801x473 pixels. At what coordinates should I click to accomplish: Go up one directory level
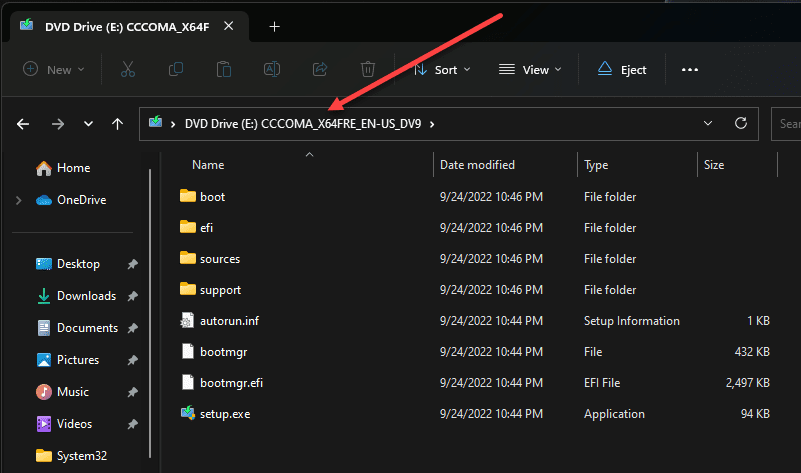pyautogui.click(x=118, y=124)
